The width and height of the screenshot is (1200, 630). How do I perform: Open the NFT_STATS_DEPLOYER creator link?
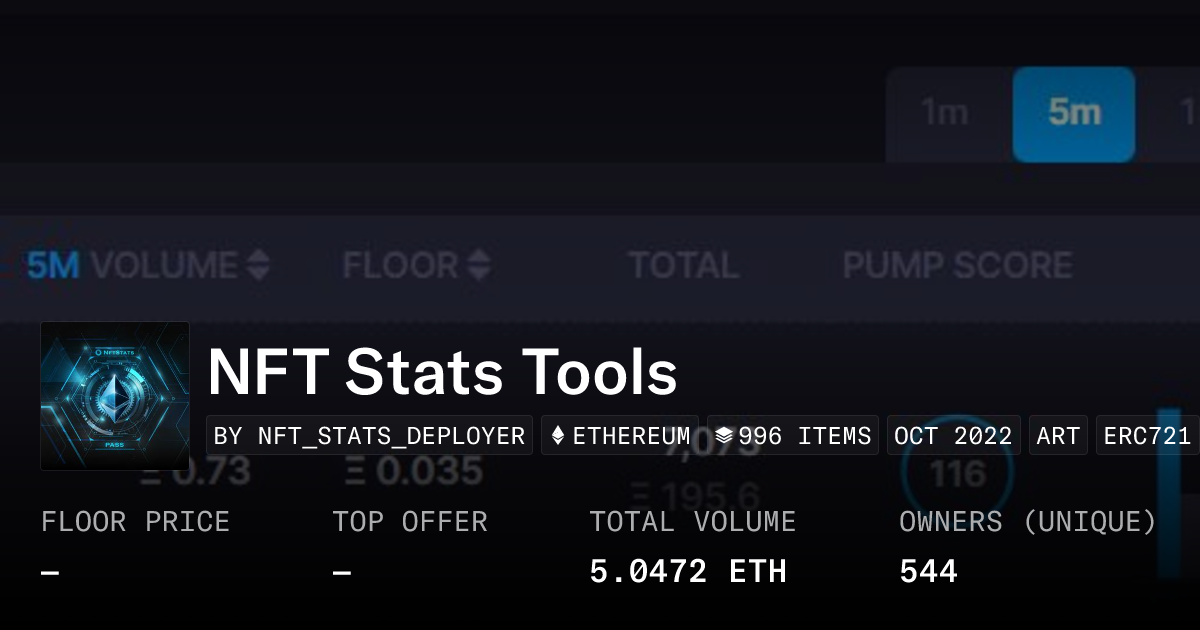(369, 436)
